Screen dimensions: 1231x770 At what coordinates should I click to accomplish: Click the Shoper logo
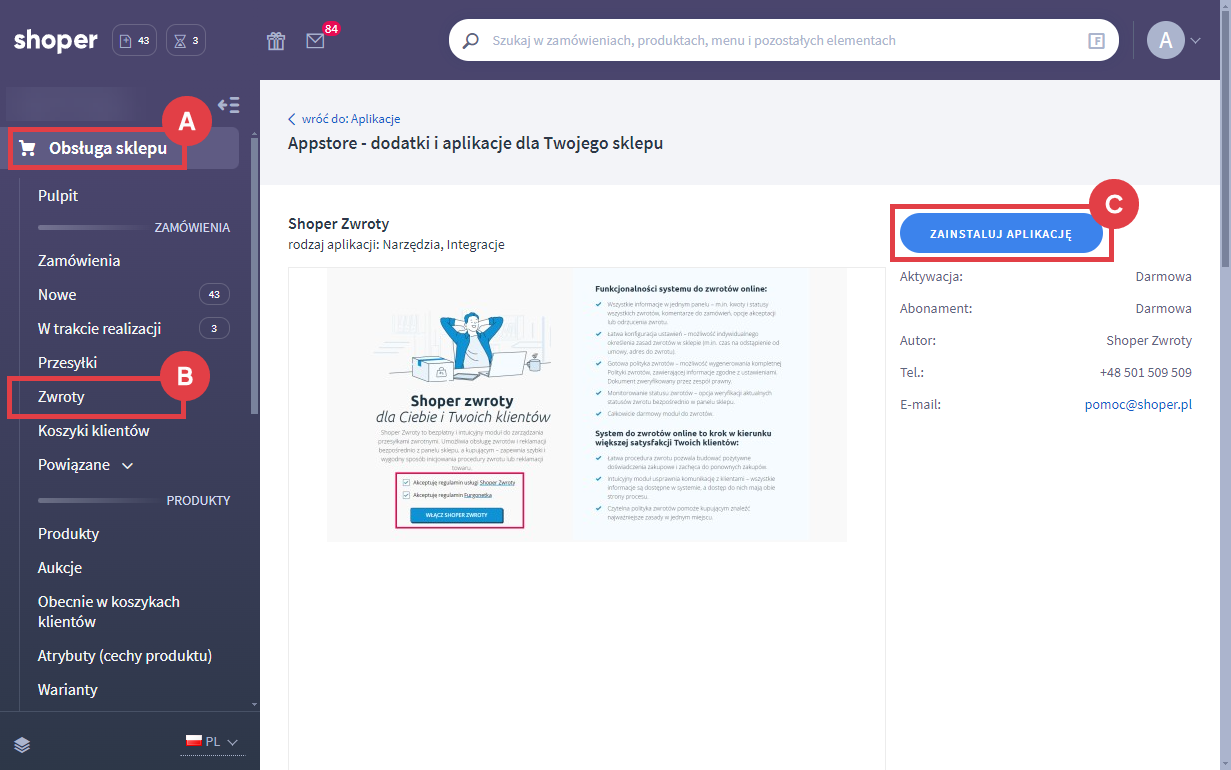tap(56, 41)
